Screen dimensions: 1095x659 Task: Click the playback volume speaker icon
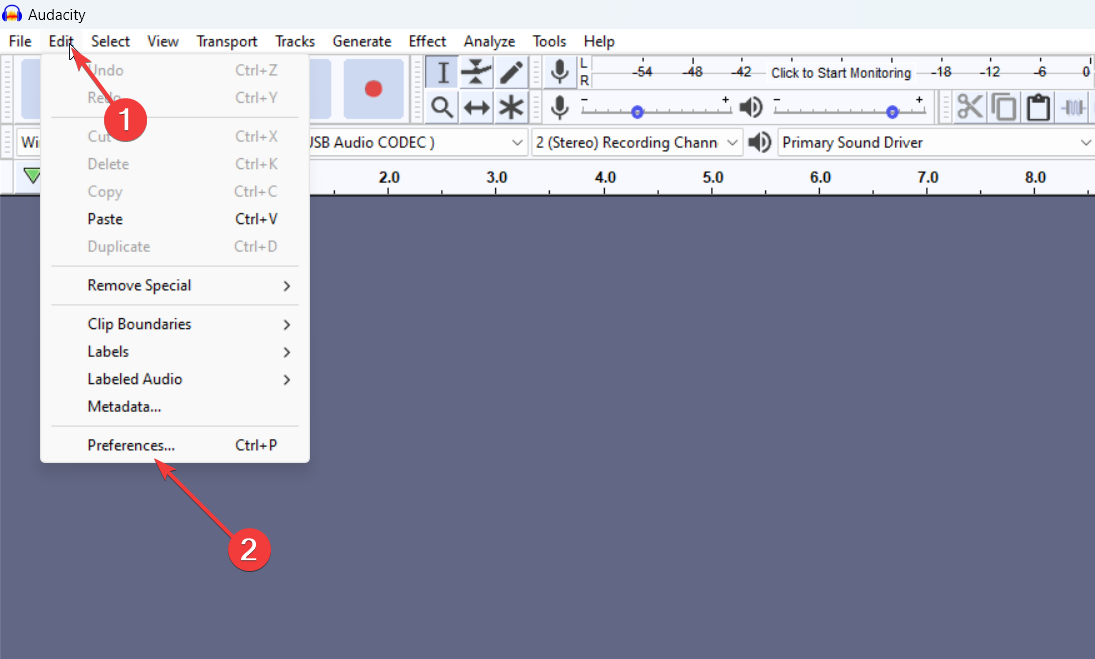(751, 107)
